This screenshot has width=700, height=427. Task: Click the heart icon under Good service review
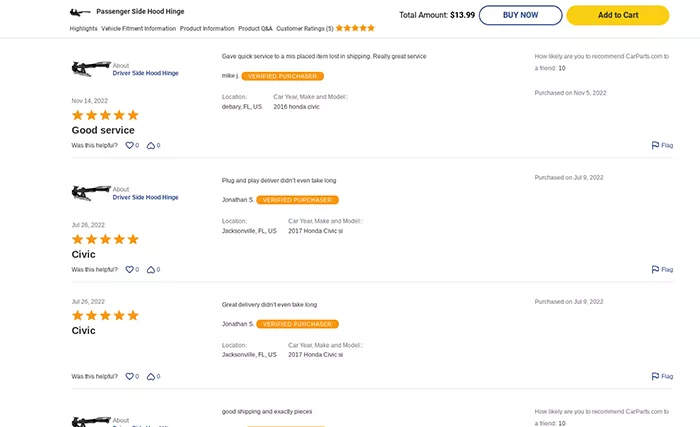coord(129,145)
